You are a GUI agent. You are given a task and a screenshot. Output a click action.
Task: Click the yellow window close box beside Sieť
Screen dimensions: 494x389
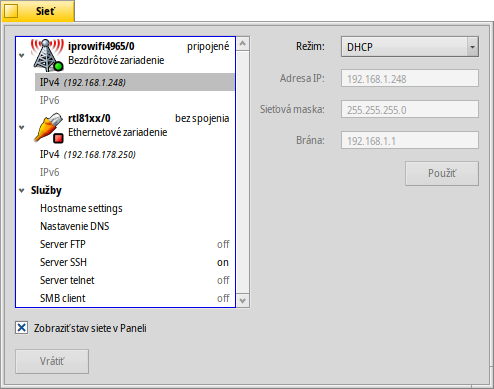(11, 11)
